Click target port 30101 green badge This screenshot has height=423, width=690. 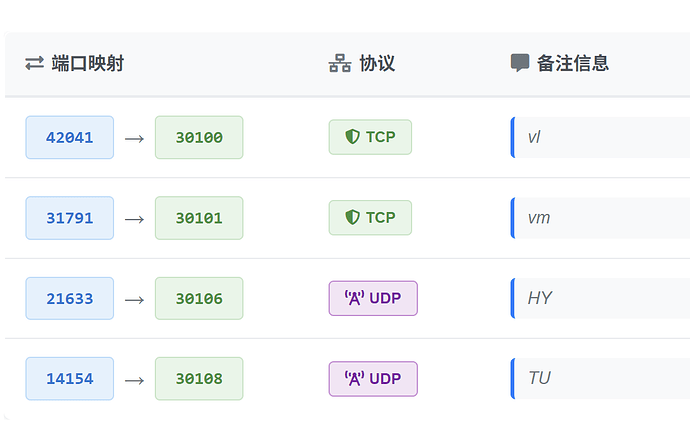pyautogui.click(x=199, y=218)
